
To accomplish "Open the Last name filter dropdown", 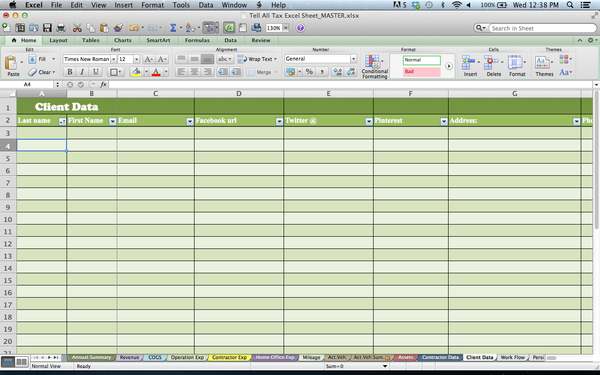I will point(62,121).
